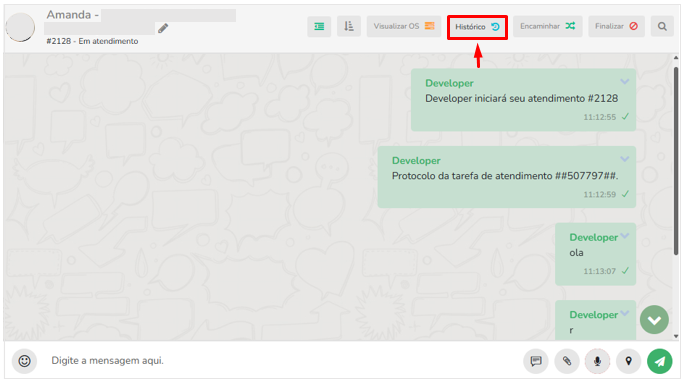End the attendance with Finalizar
Viewport: 684px width, 384px height.
click(x=616, y=27)
